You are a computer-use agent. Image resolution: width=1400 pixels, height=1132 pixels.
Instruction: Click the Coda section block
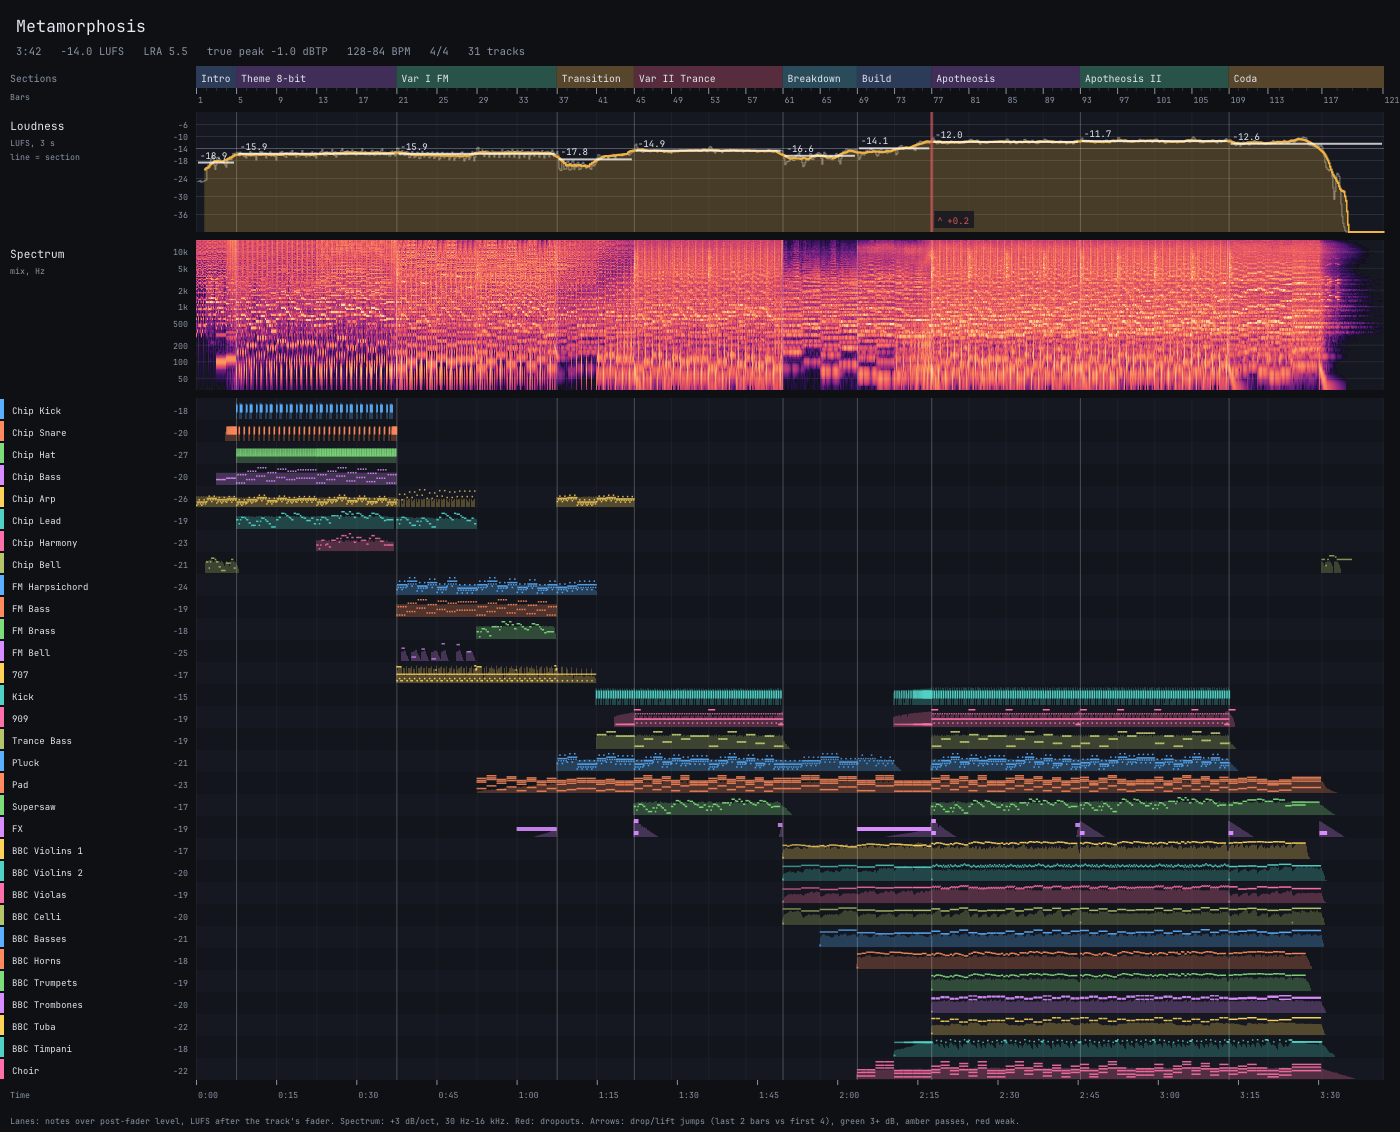[1306, 78]
